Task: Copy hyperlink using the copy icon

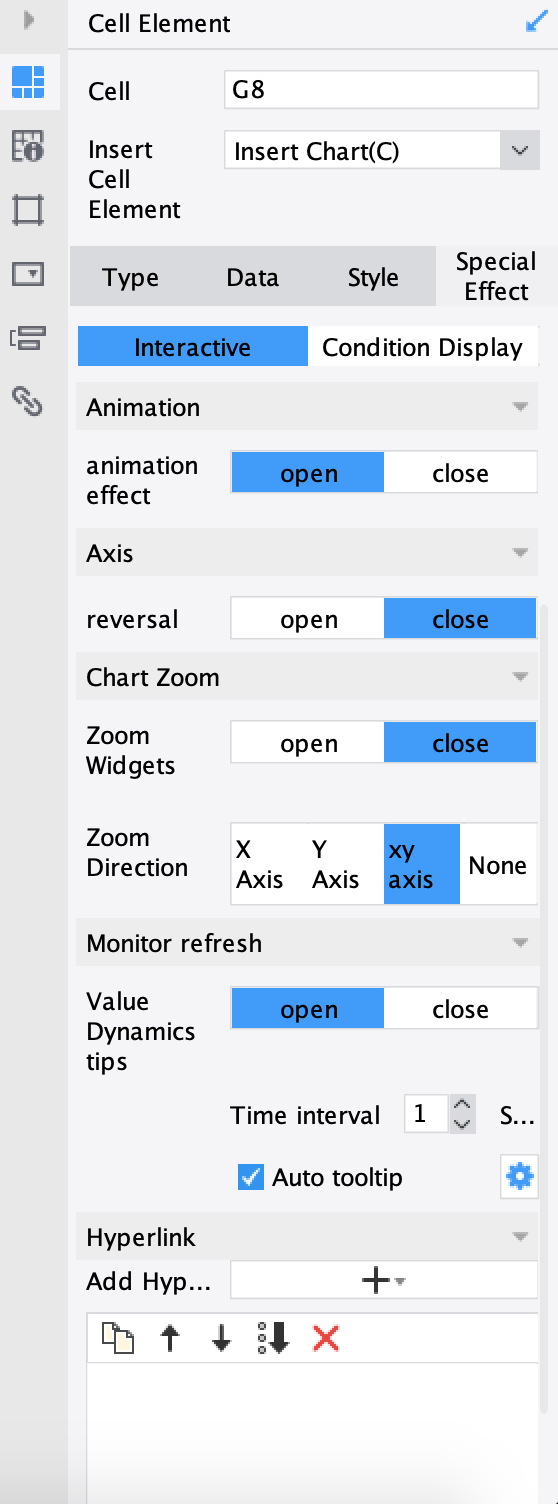Action: pos(118,1338)
